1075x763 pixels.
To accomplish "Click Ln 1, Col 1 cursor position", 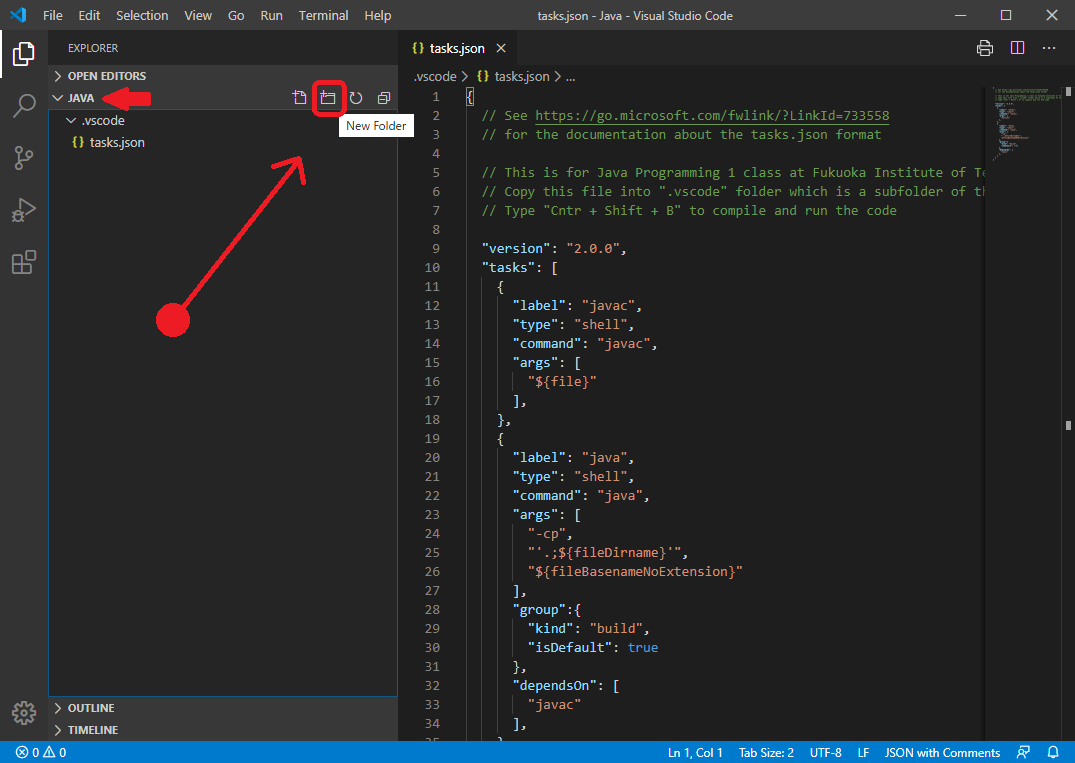I will pos(695,752).
